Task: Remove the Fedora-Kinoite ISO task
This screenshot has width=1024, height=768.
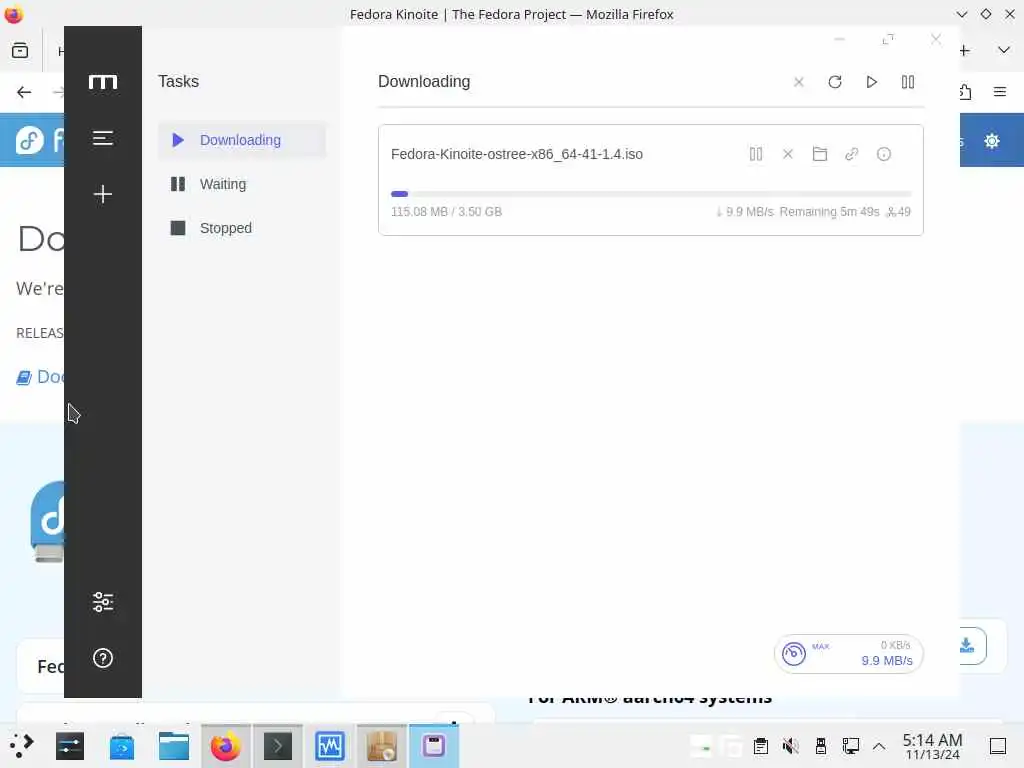Action: click(788, 154)
